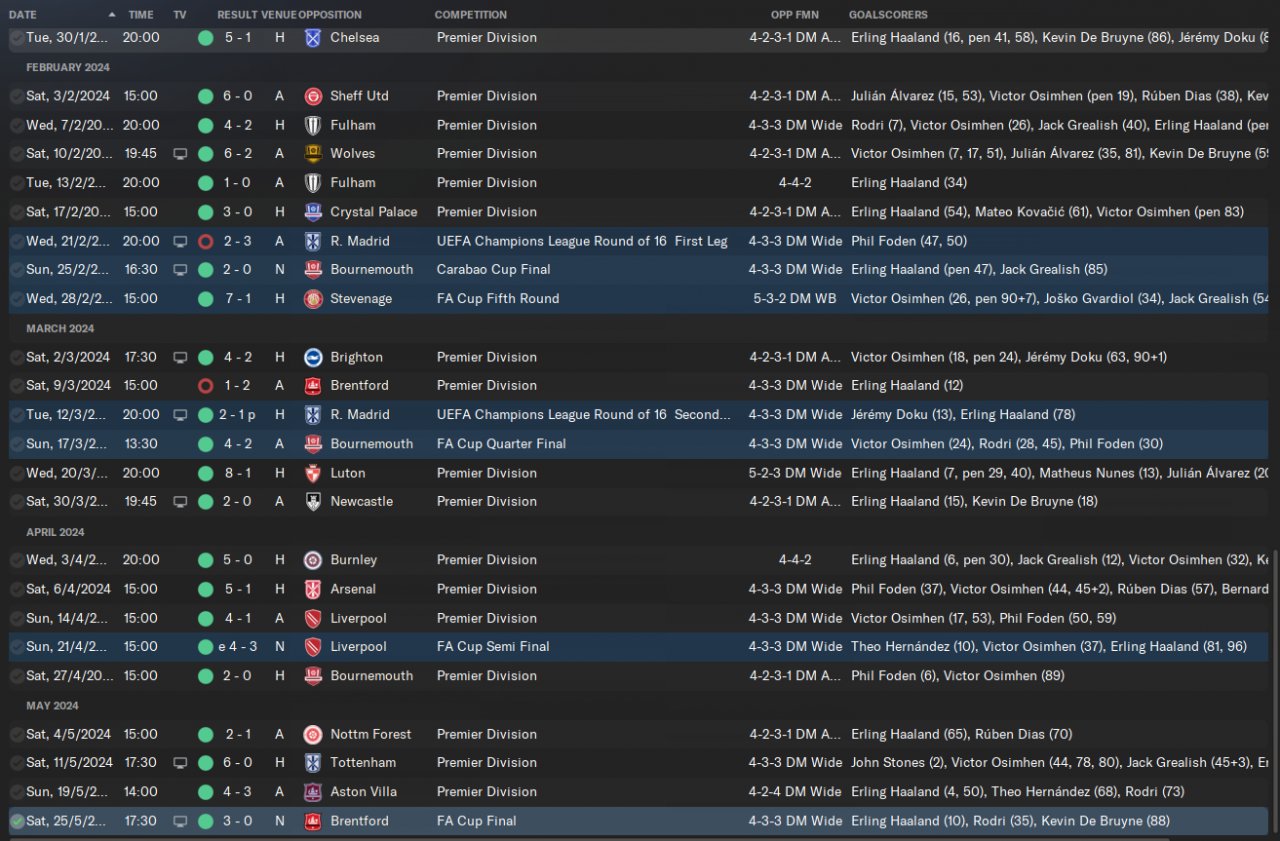Screen dimensions: 1280x841
Task: Open the Crystal Palace opposition link
Action: click(374, 212)
